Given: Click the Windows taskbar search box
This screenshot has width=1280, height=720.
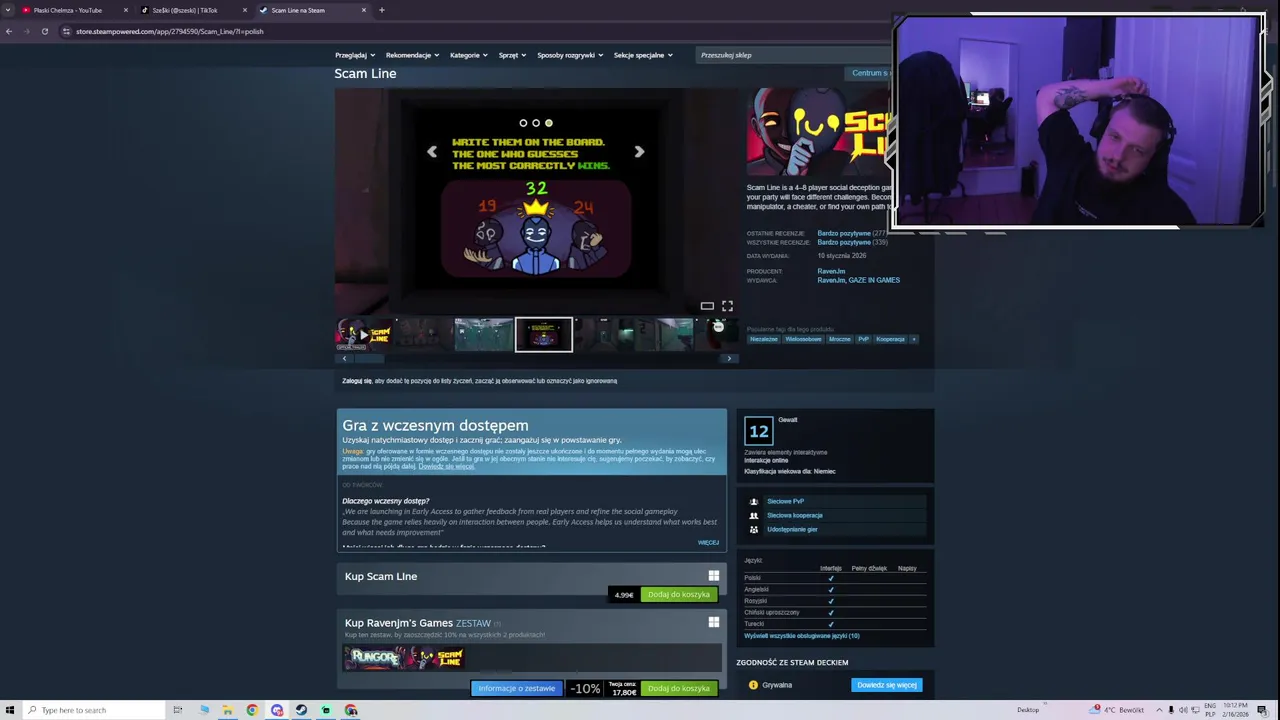Looking at the screenshot, I should tap(92, 710).
